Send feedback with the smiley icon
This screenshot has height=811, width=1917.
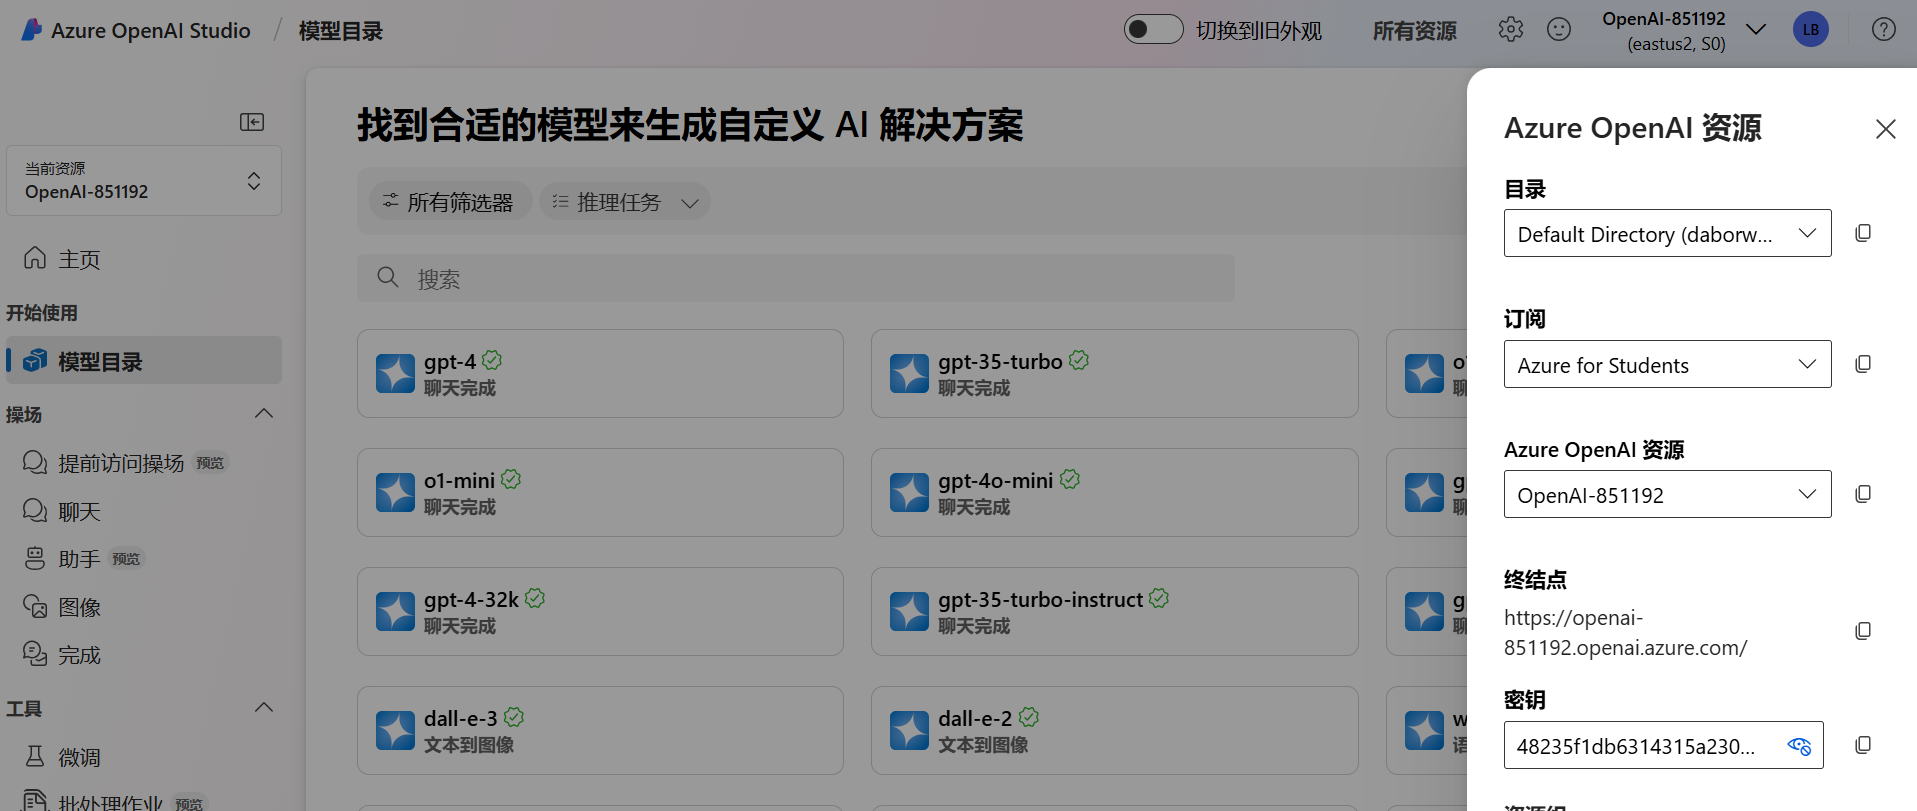pyautogui.click(x=1559, y=30)
